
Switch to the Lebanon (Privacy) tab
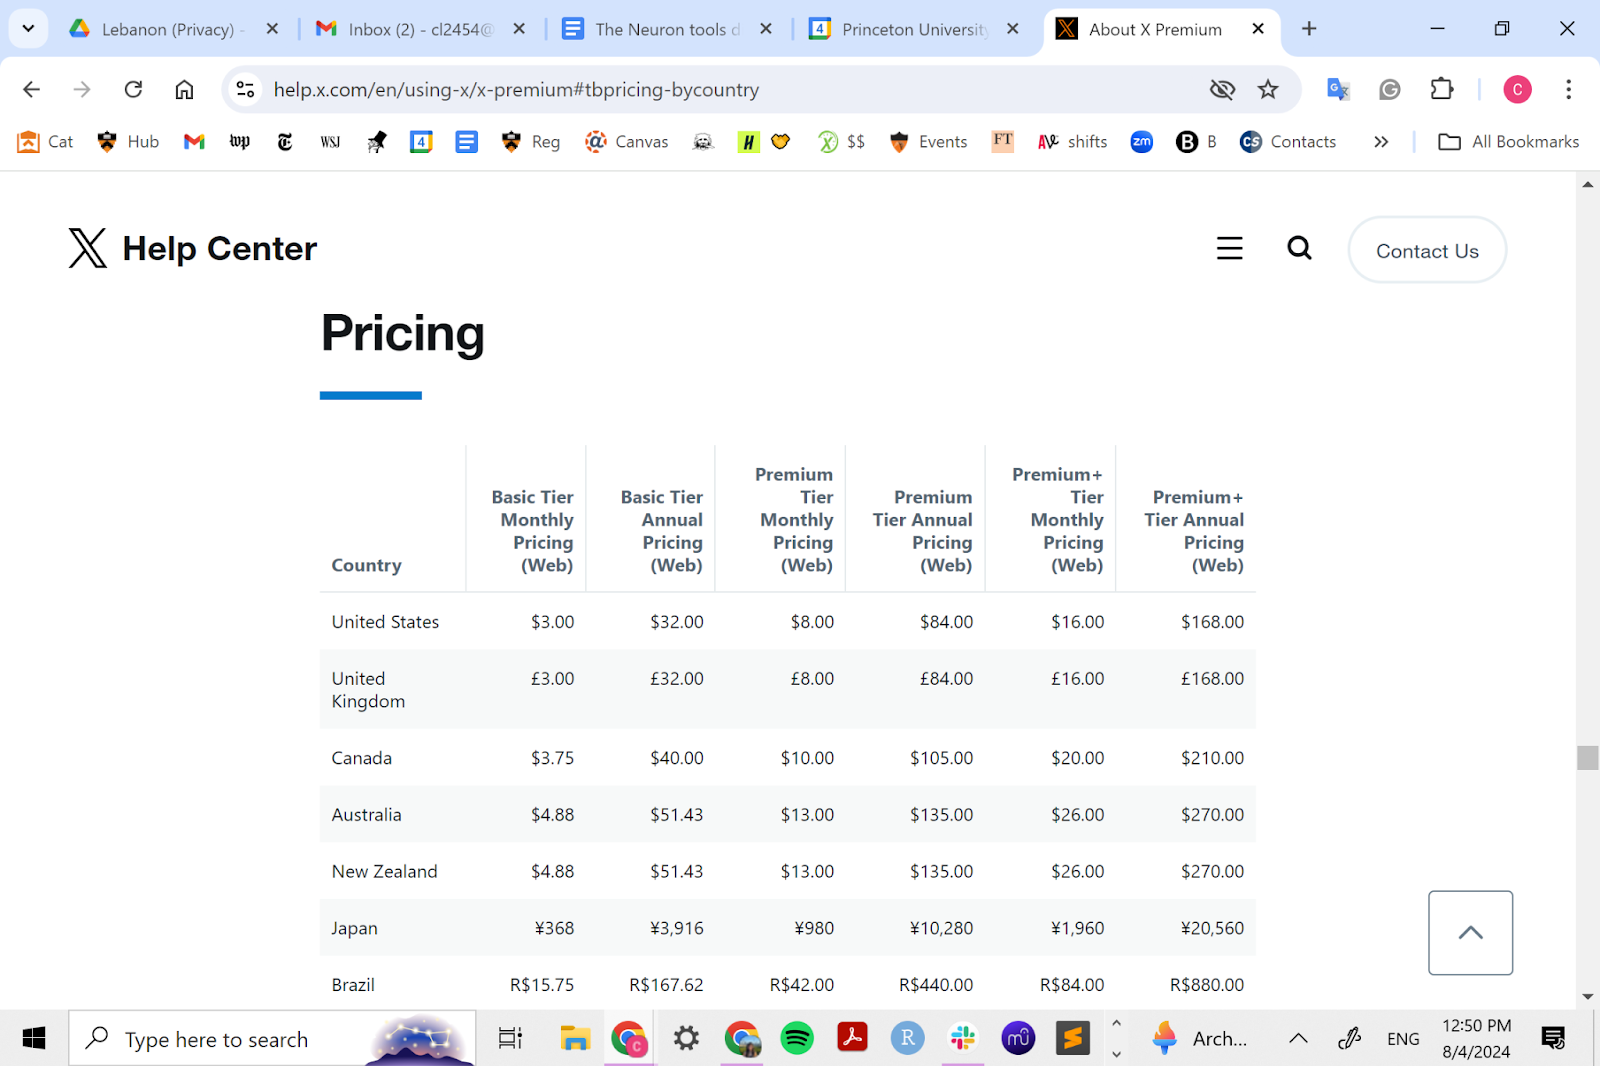(174, 29)
